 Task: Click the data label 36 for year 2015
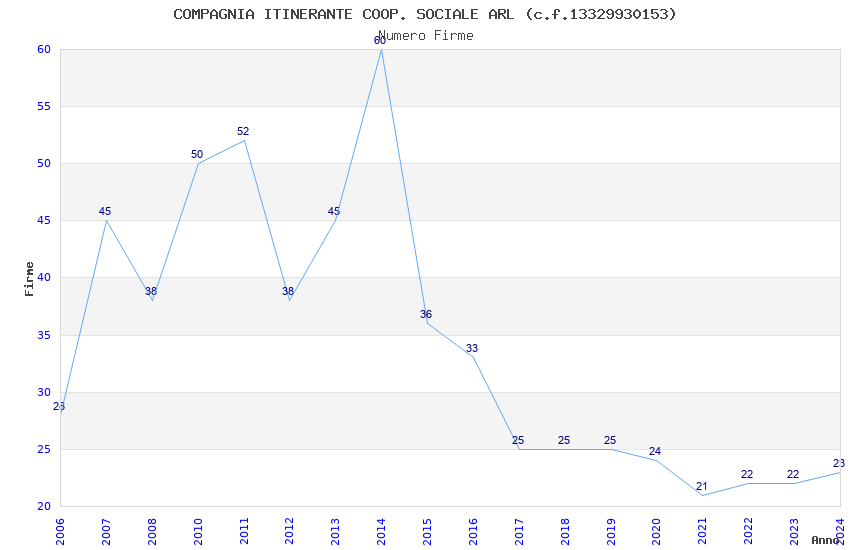[426, 314]
